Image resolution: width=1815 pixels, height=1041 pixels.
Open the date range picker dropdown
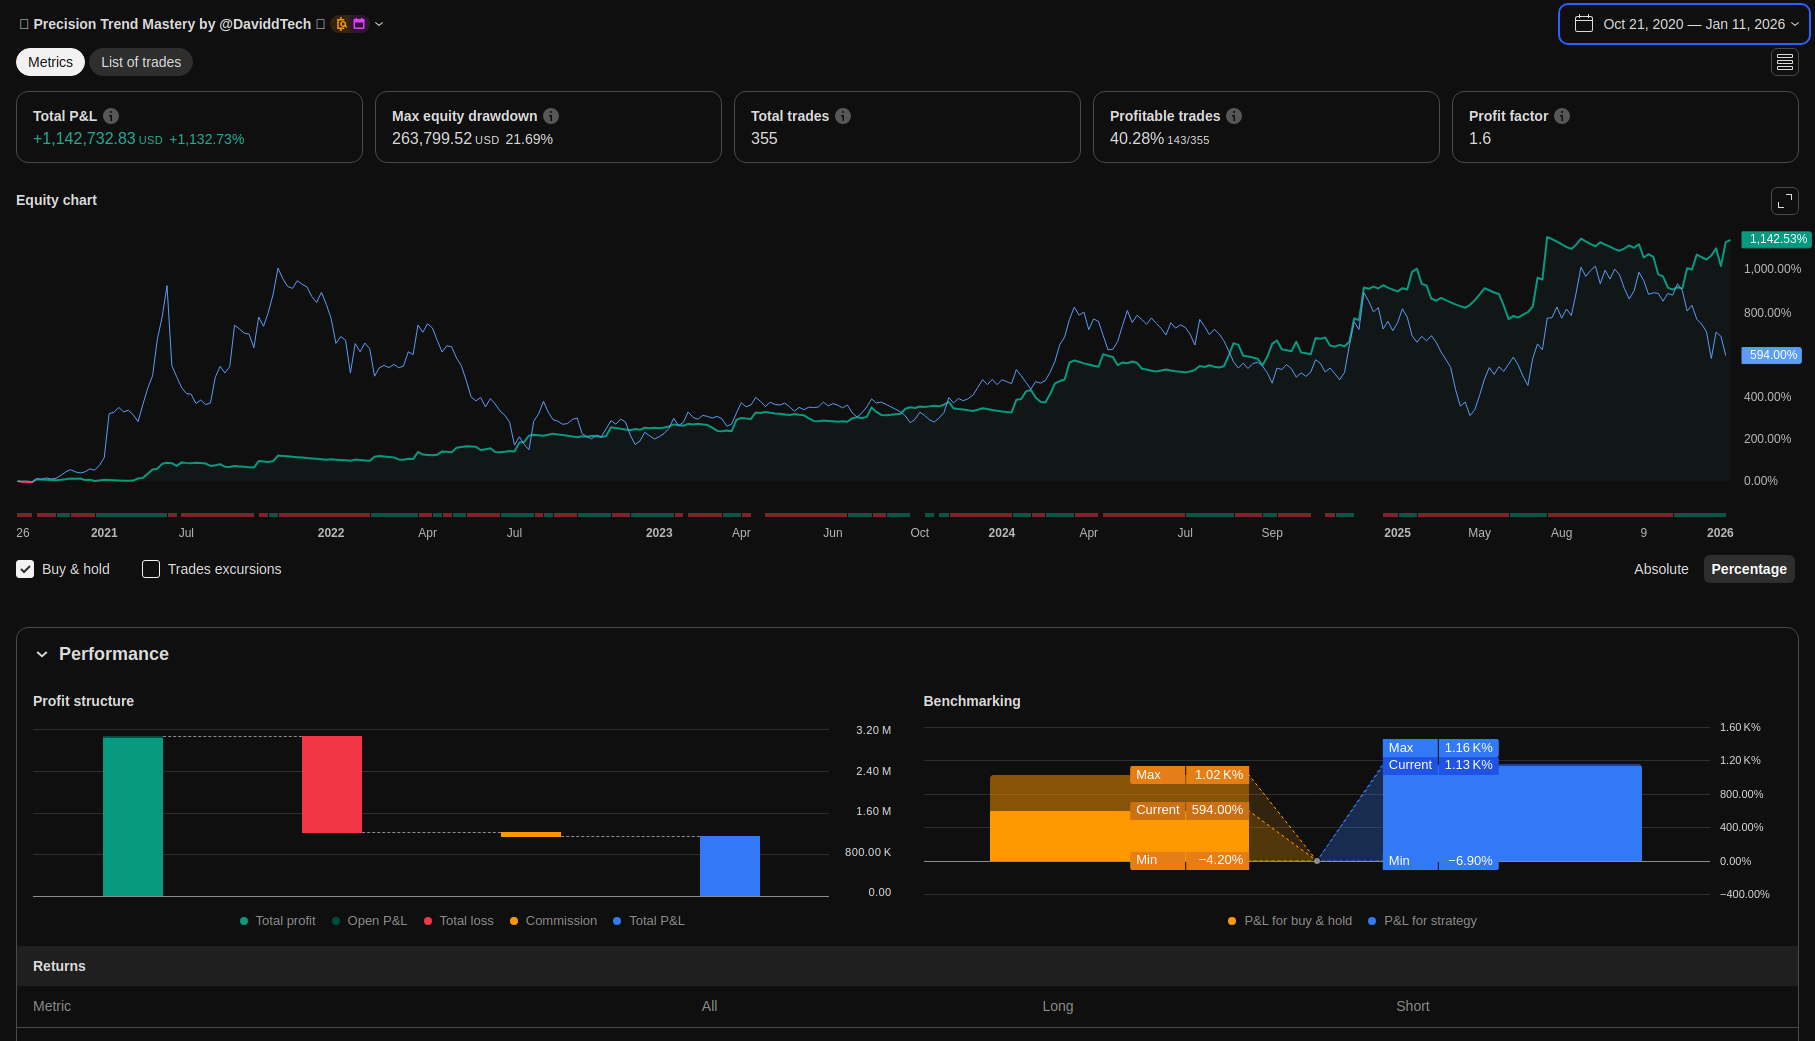(x=1684, y=24)
